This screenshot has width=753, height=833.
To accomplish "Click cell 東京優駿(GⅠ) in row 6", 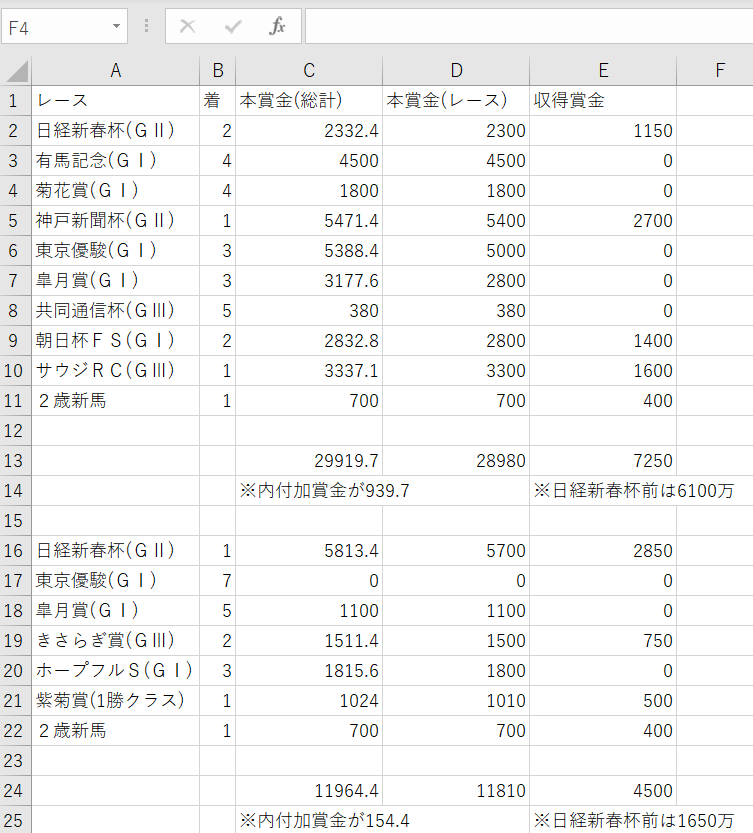I will [115, 251].
